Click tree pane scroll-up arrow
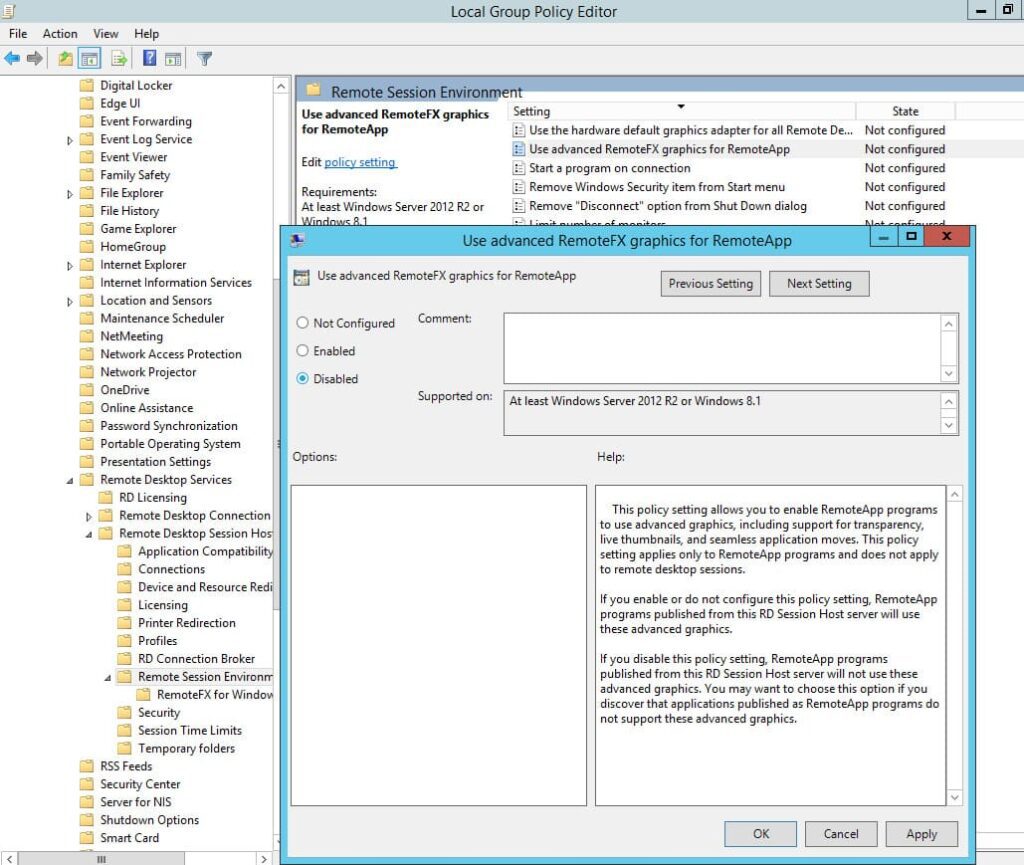This screenshot has height=865, width=1024. pos(280,86)
